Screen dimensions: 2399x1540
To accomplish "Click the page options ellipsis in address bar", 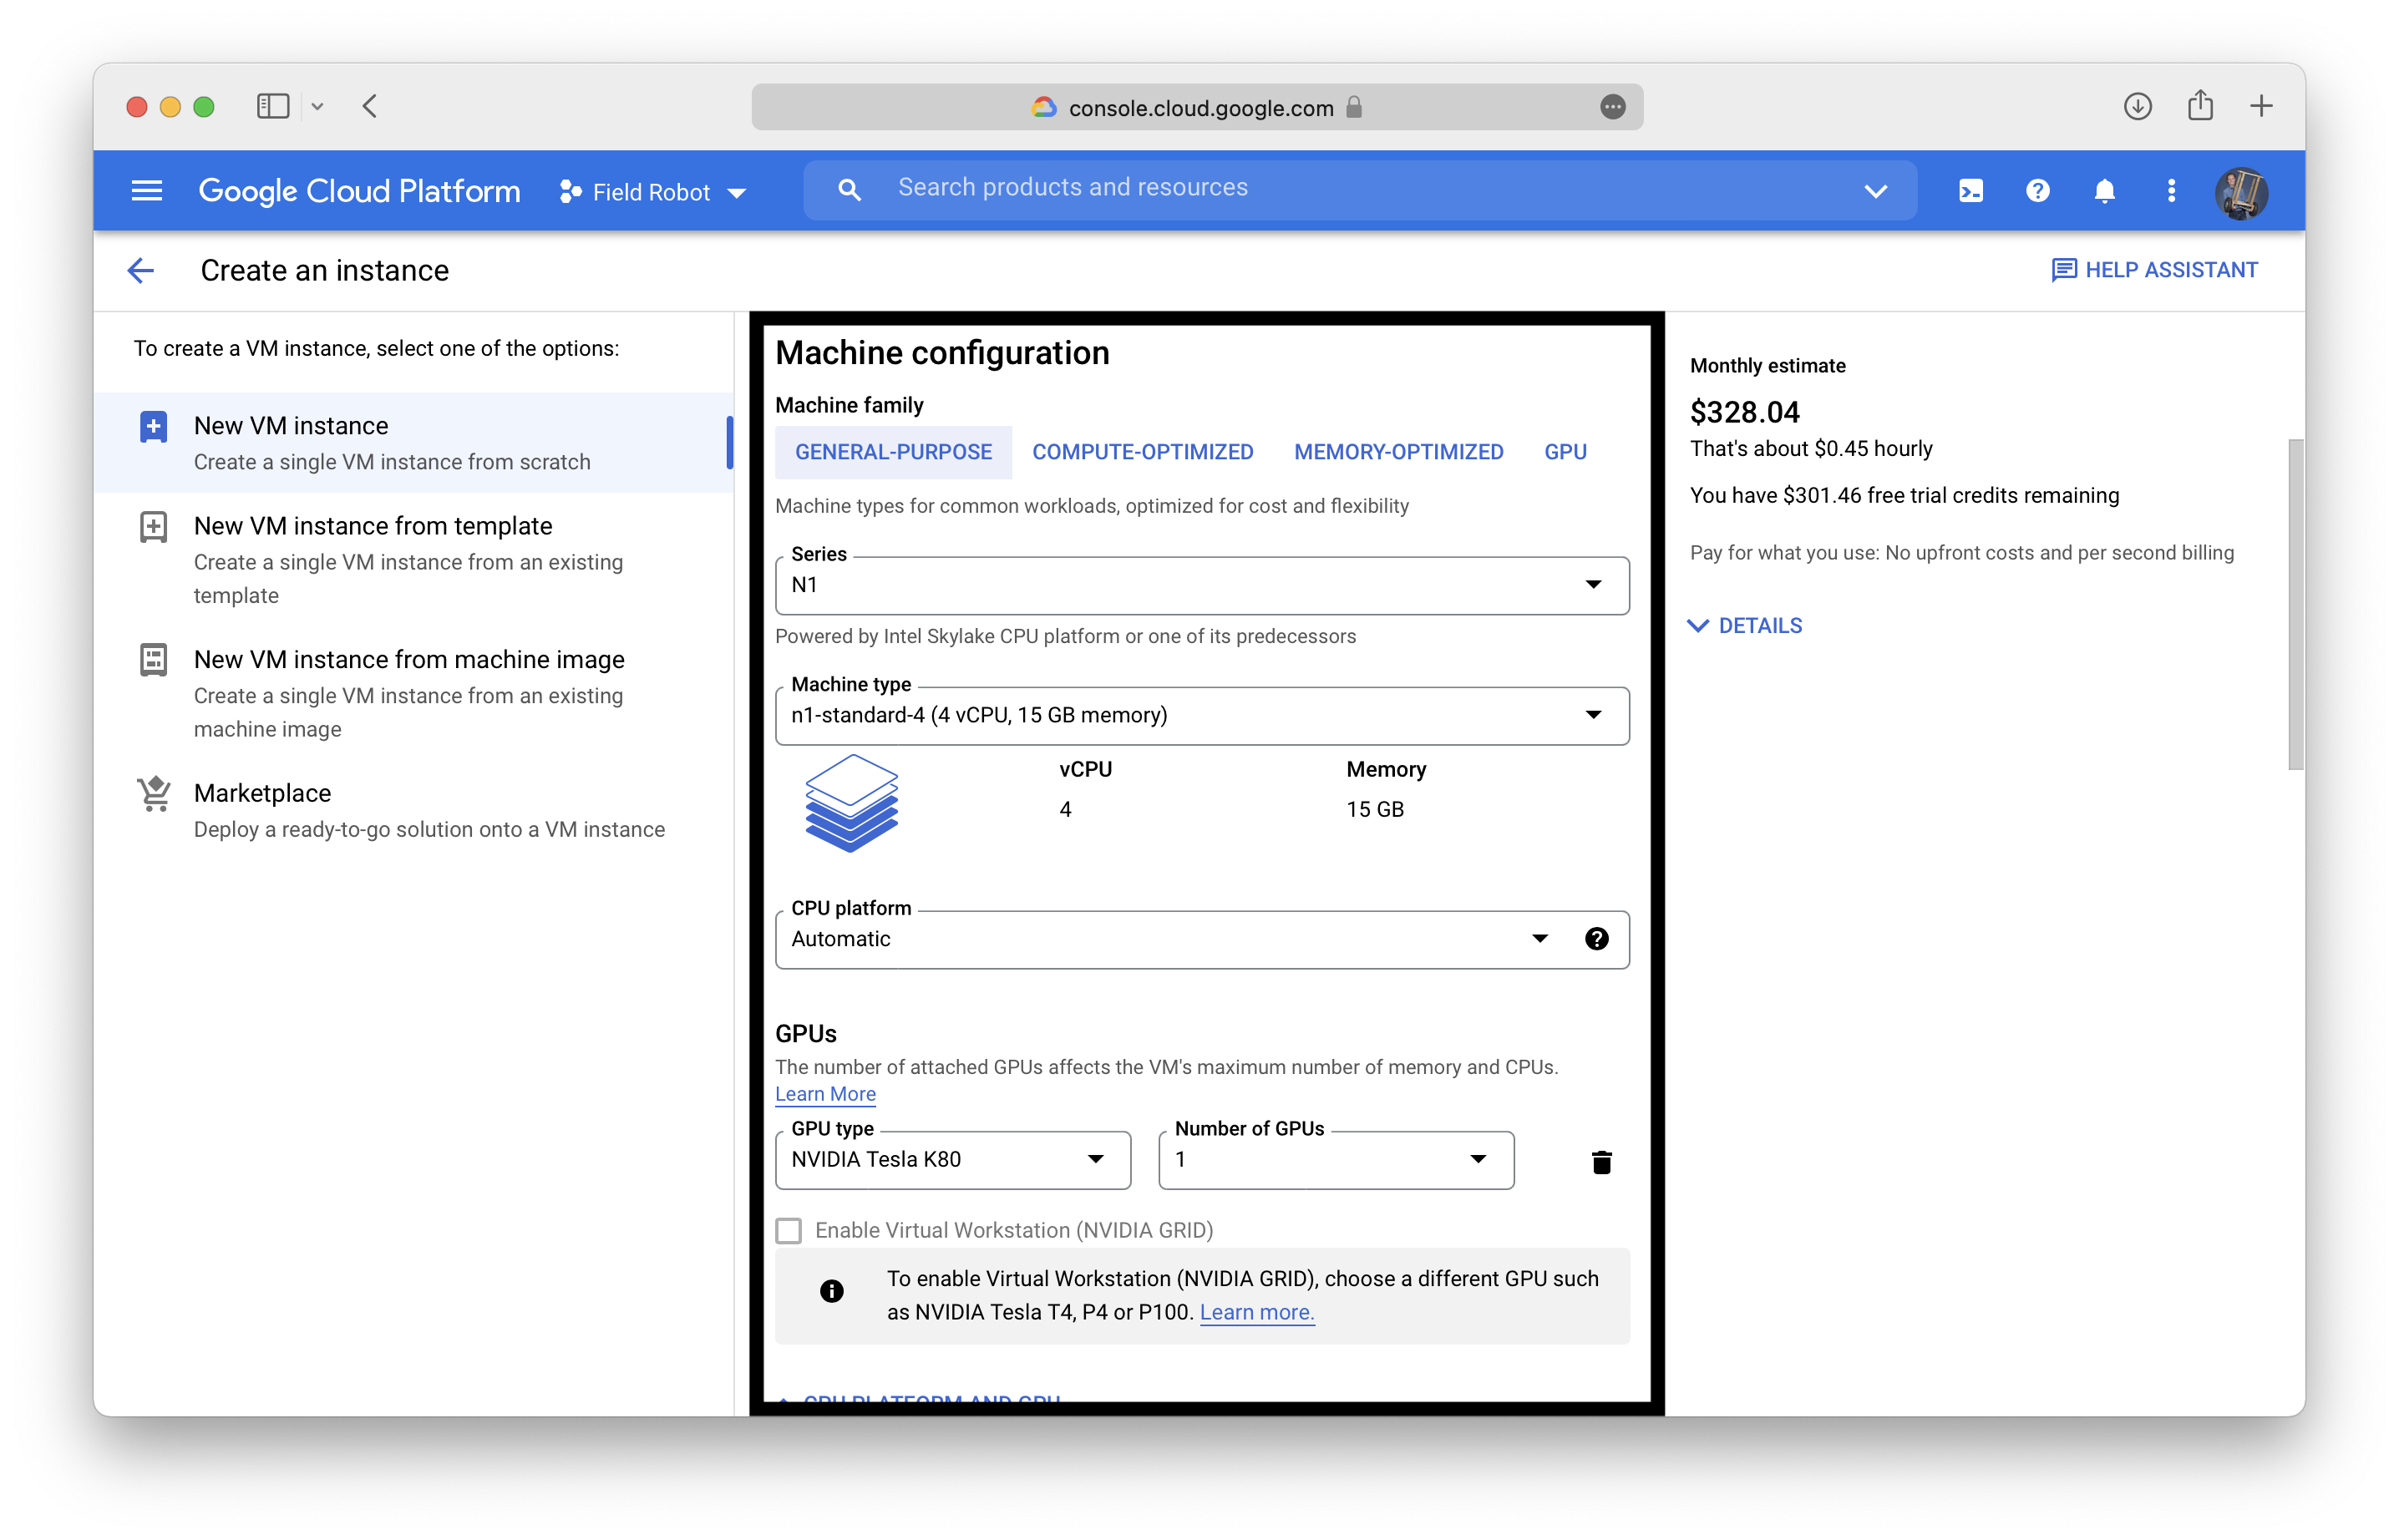I will (x=1612, y=107).
